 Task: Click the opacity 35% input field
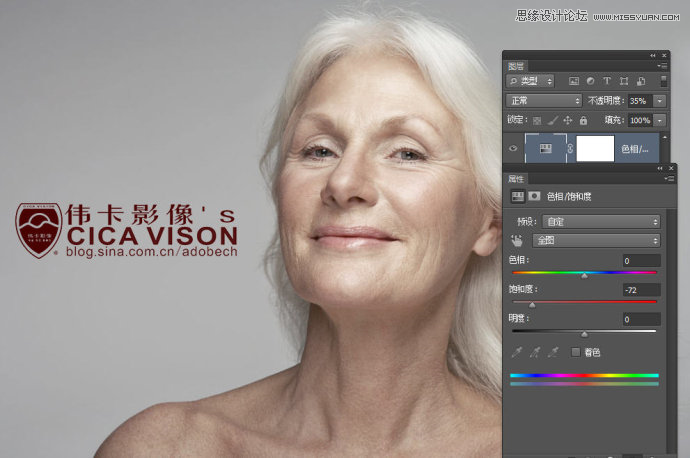[x=640, y=101]
